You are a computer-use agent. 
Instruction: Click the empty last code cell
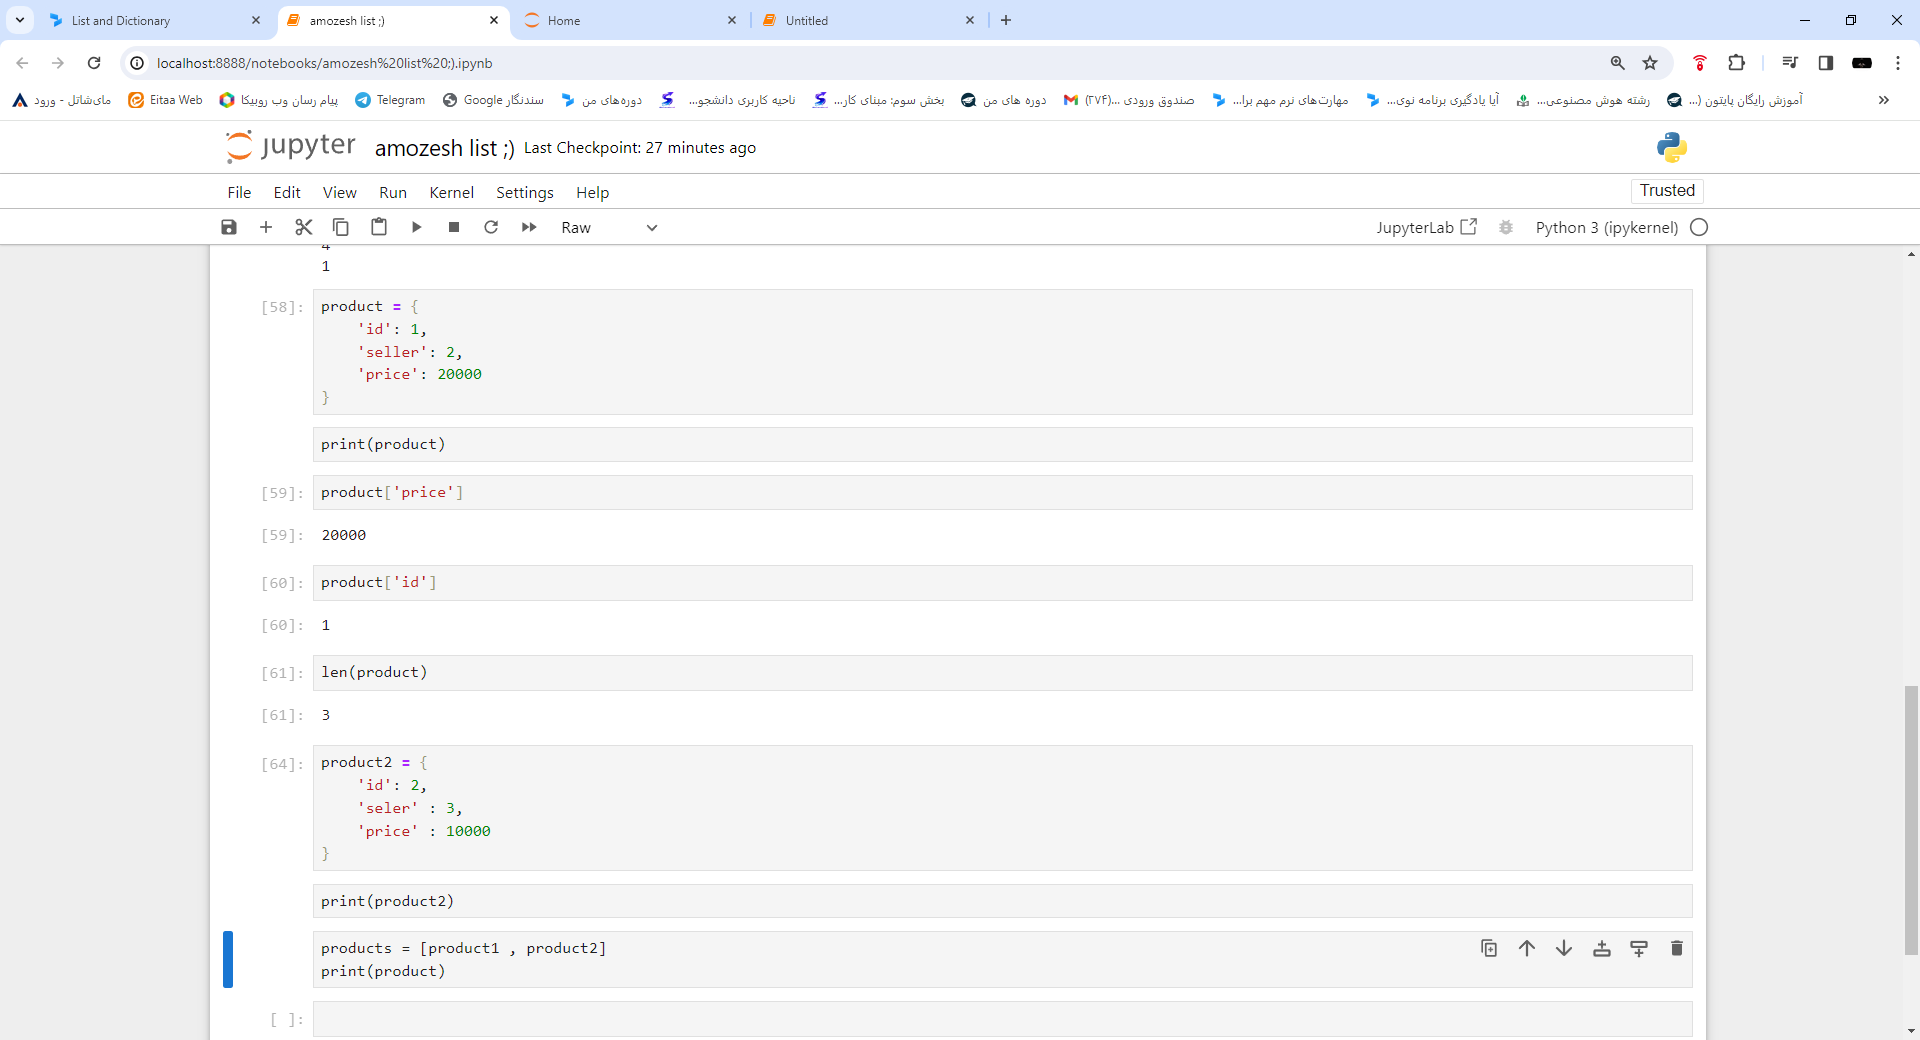tap(1002, 1019)
